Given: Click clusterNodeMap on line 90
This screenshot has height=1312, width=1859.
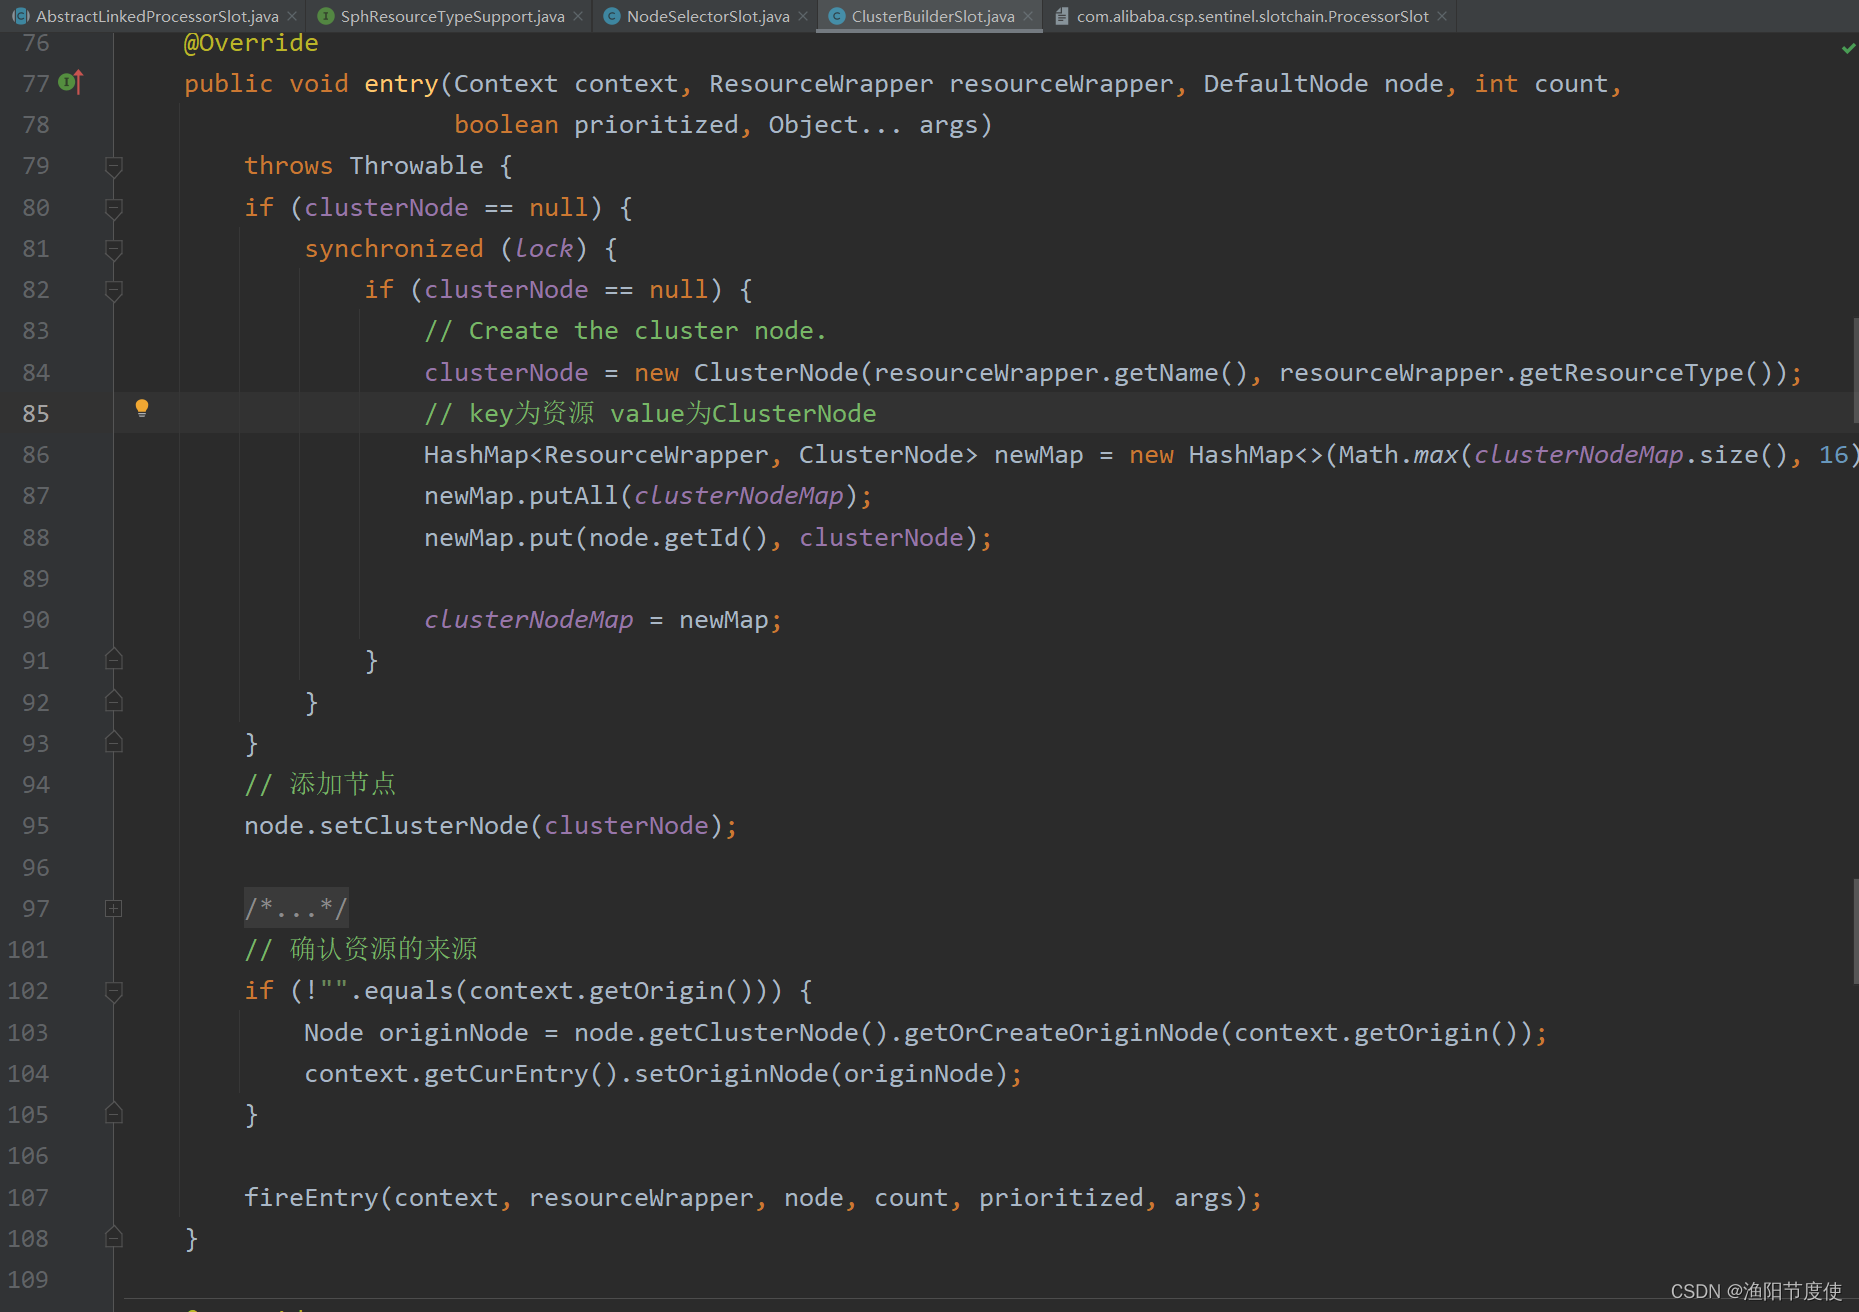Looking at the screenshot, I should point(529,619).
